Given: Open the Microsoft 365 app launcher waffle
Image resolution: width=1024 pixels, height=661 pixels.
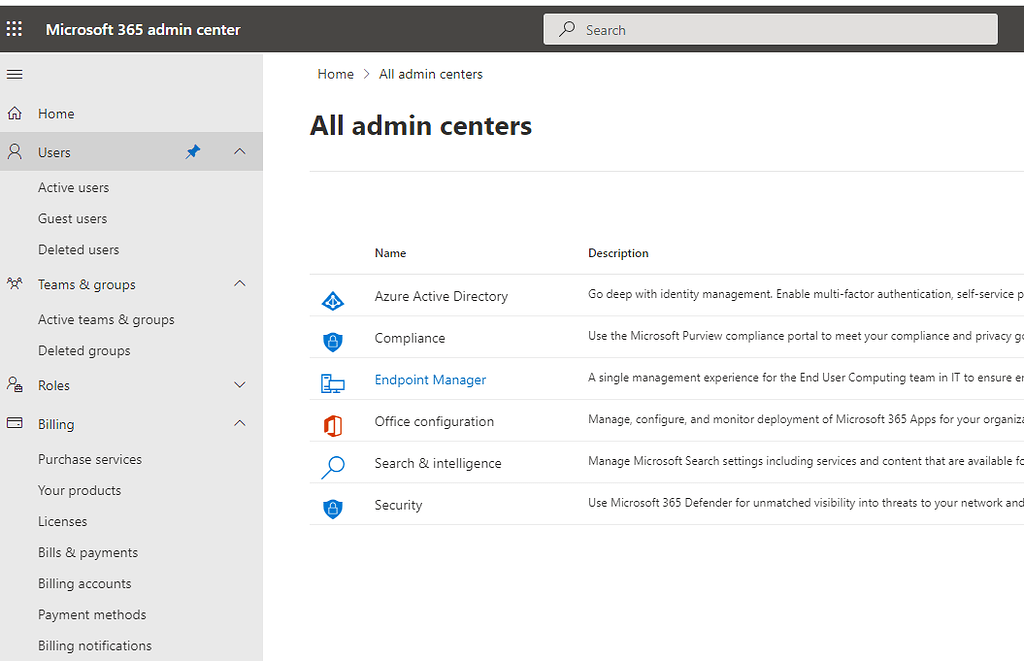Looking at the screenshot, I should point(14,28).
